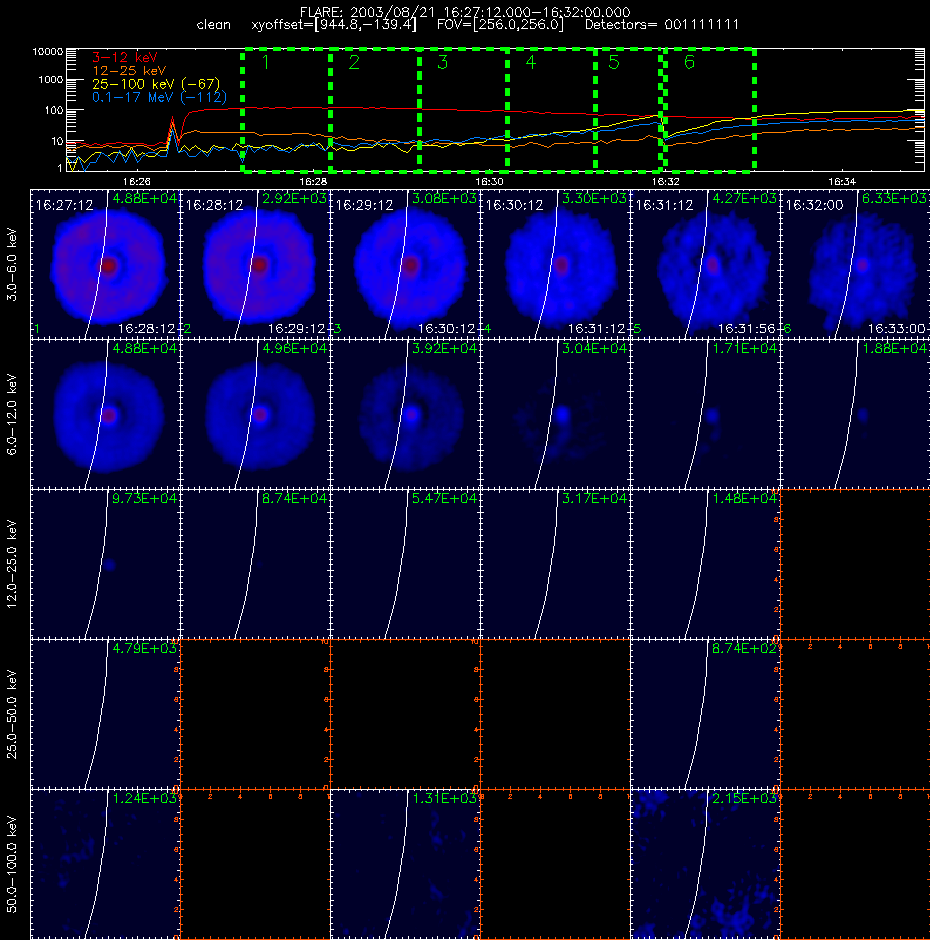
Task: Open the 12-25 keV panel labeled 8.74E+04
Action: [x=255, y=564]
